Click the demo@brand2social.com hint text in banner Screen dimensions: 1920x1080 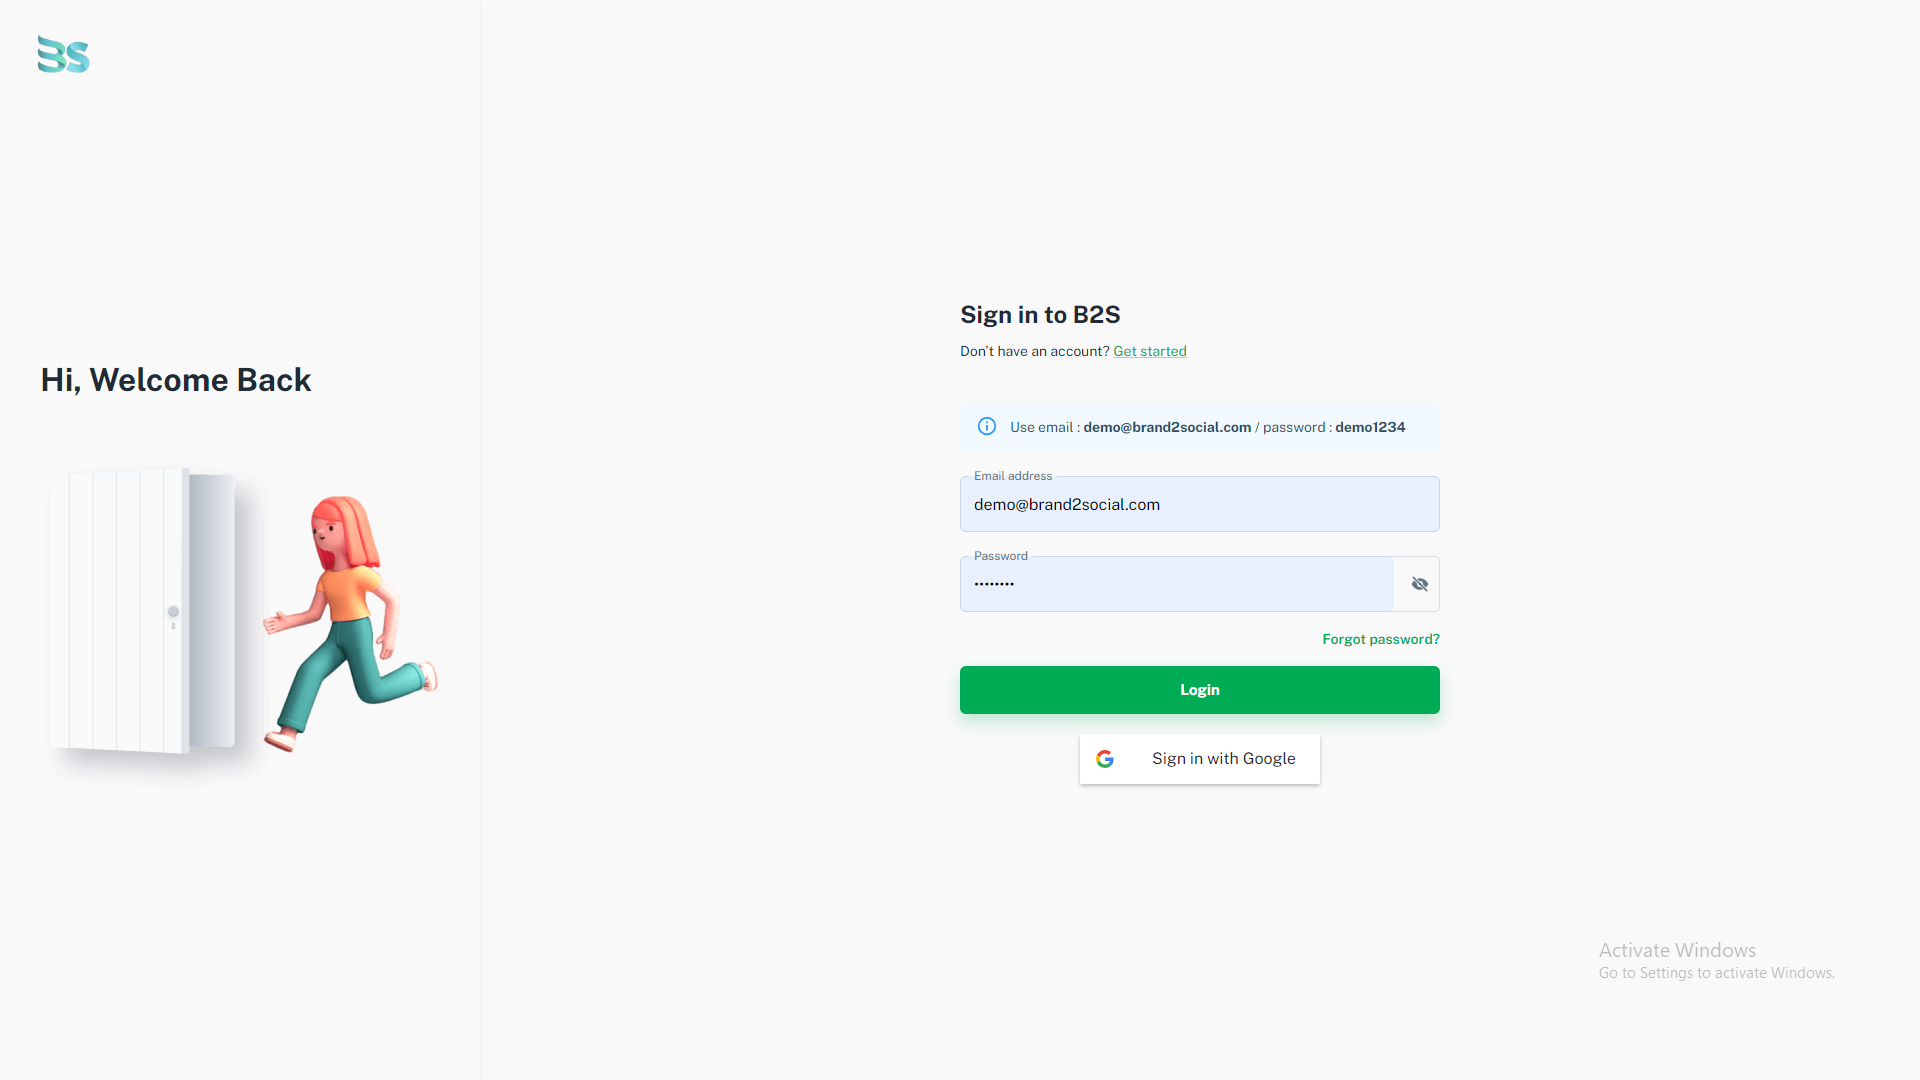tap(1167, 427)
